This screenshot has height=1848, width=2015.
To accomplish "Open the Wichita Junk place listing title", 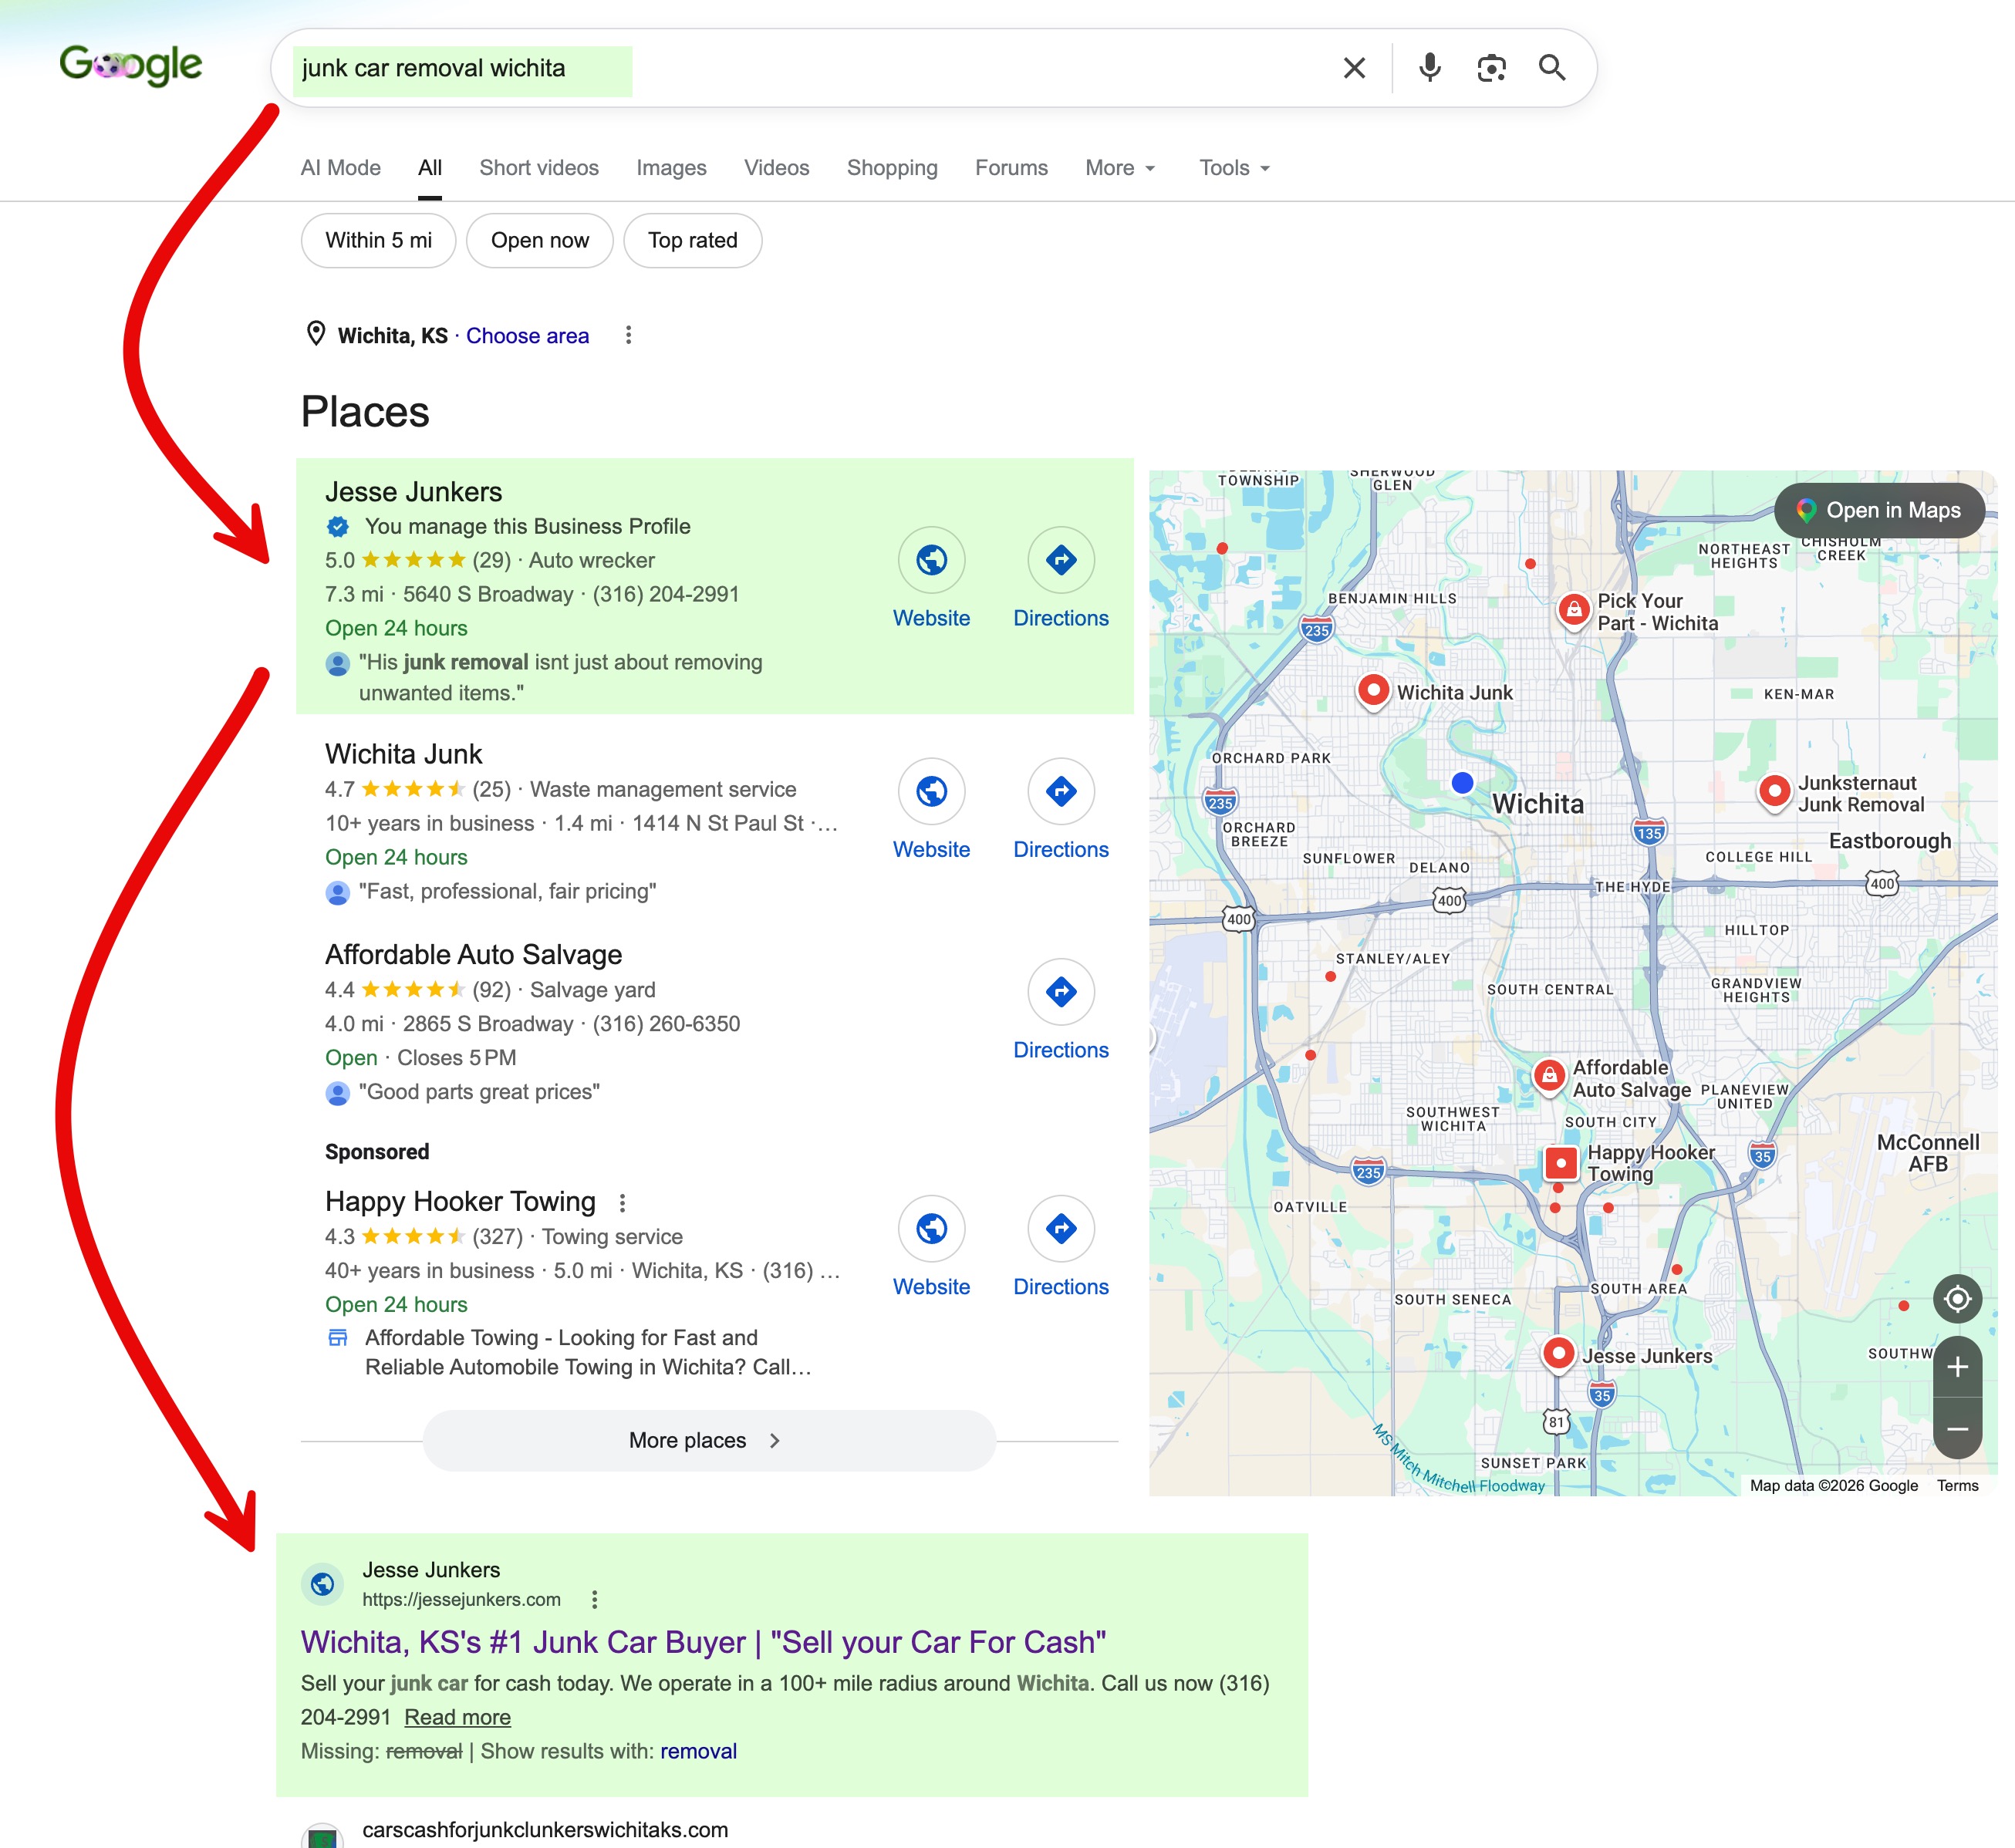I will click(403, 754).
